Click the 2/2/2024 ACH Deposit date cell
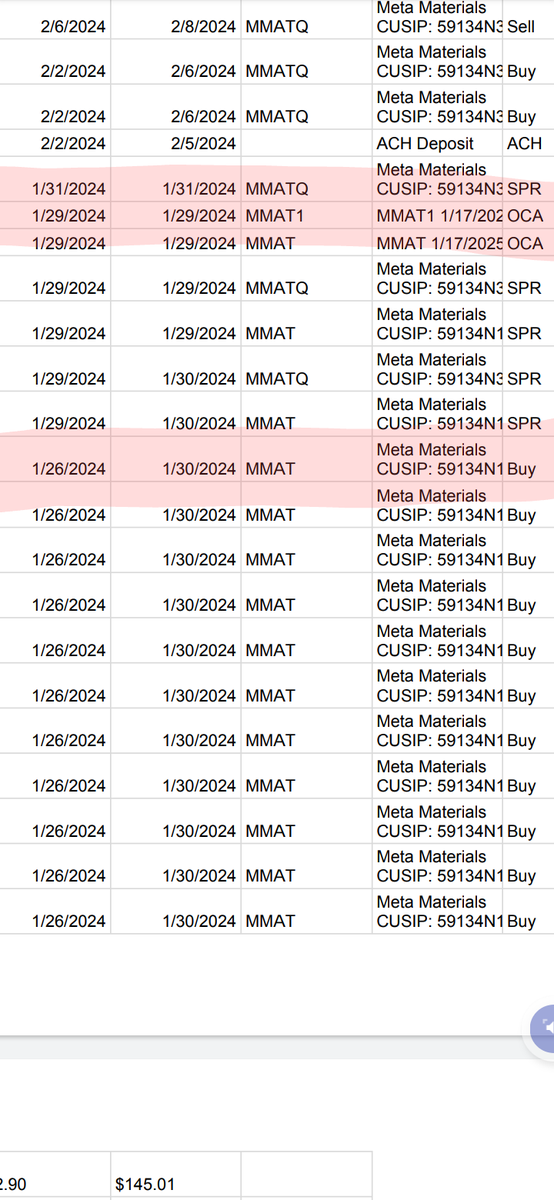554x1200 pixels. (55, 143)
